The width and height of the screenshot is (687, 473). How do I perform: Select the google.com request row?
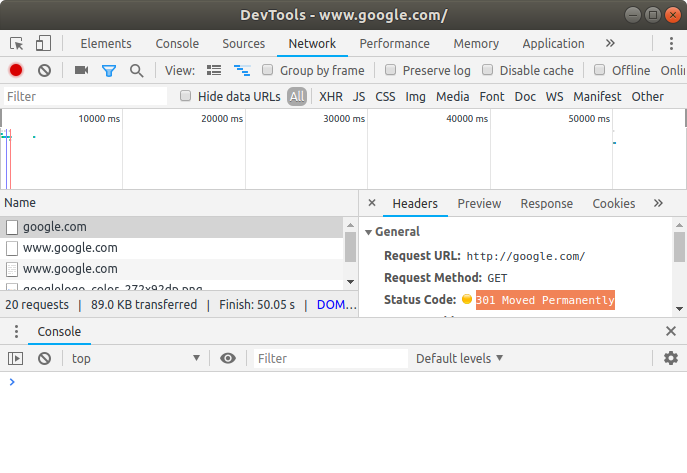point(171,227)
